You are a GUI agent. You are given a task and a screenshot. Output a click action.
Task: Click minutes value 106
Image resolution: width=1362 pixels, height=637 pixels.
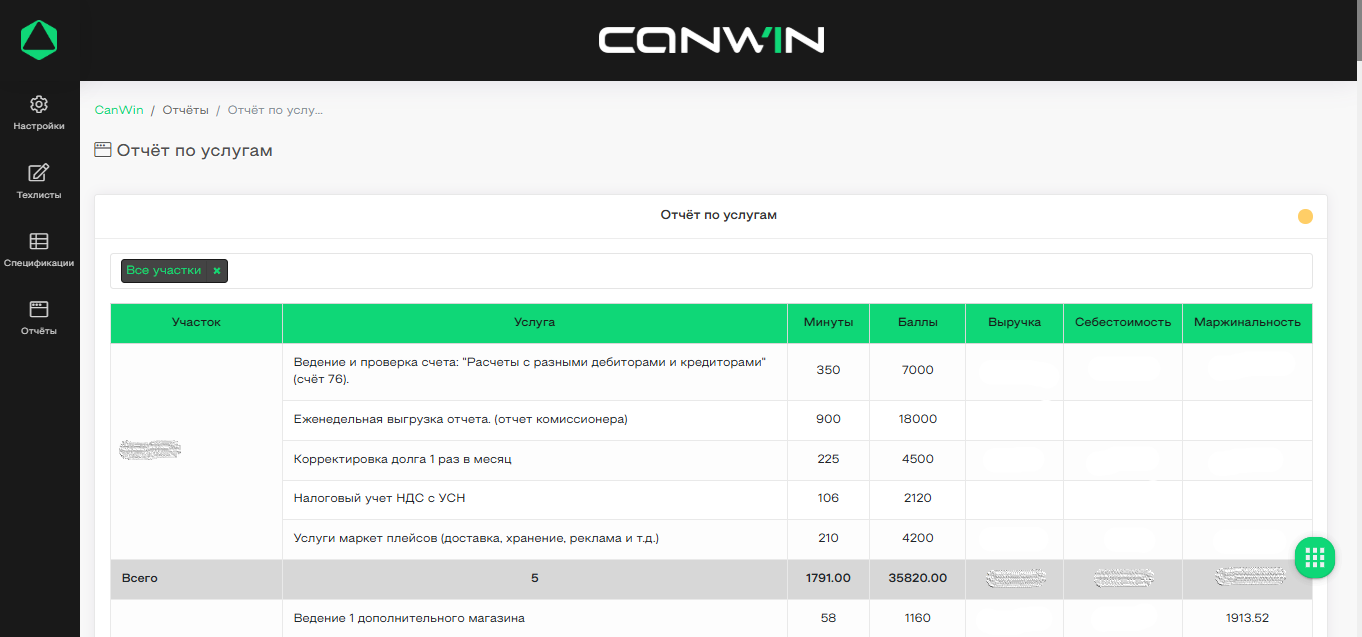829,498
